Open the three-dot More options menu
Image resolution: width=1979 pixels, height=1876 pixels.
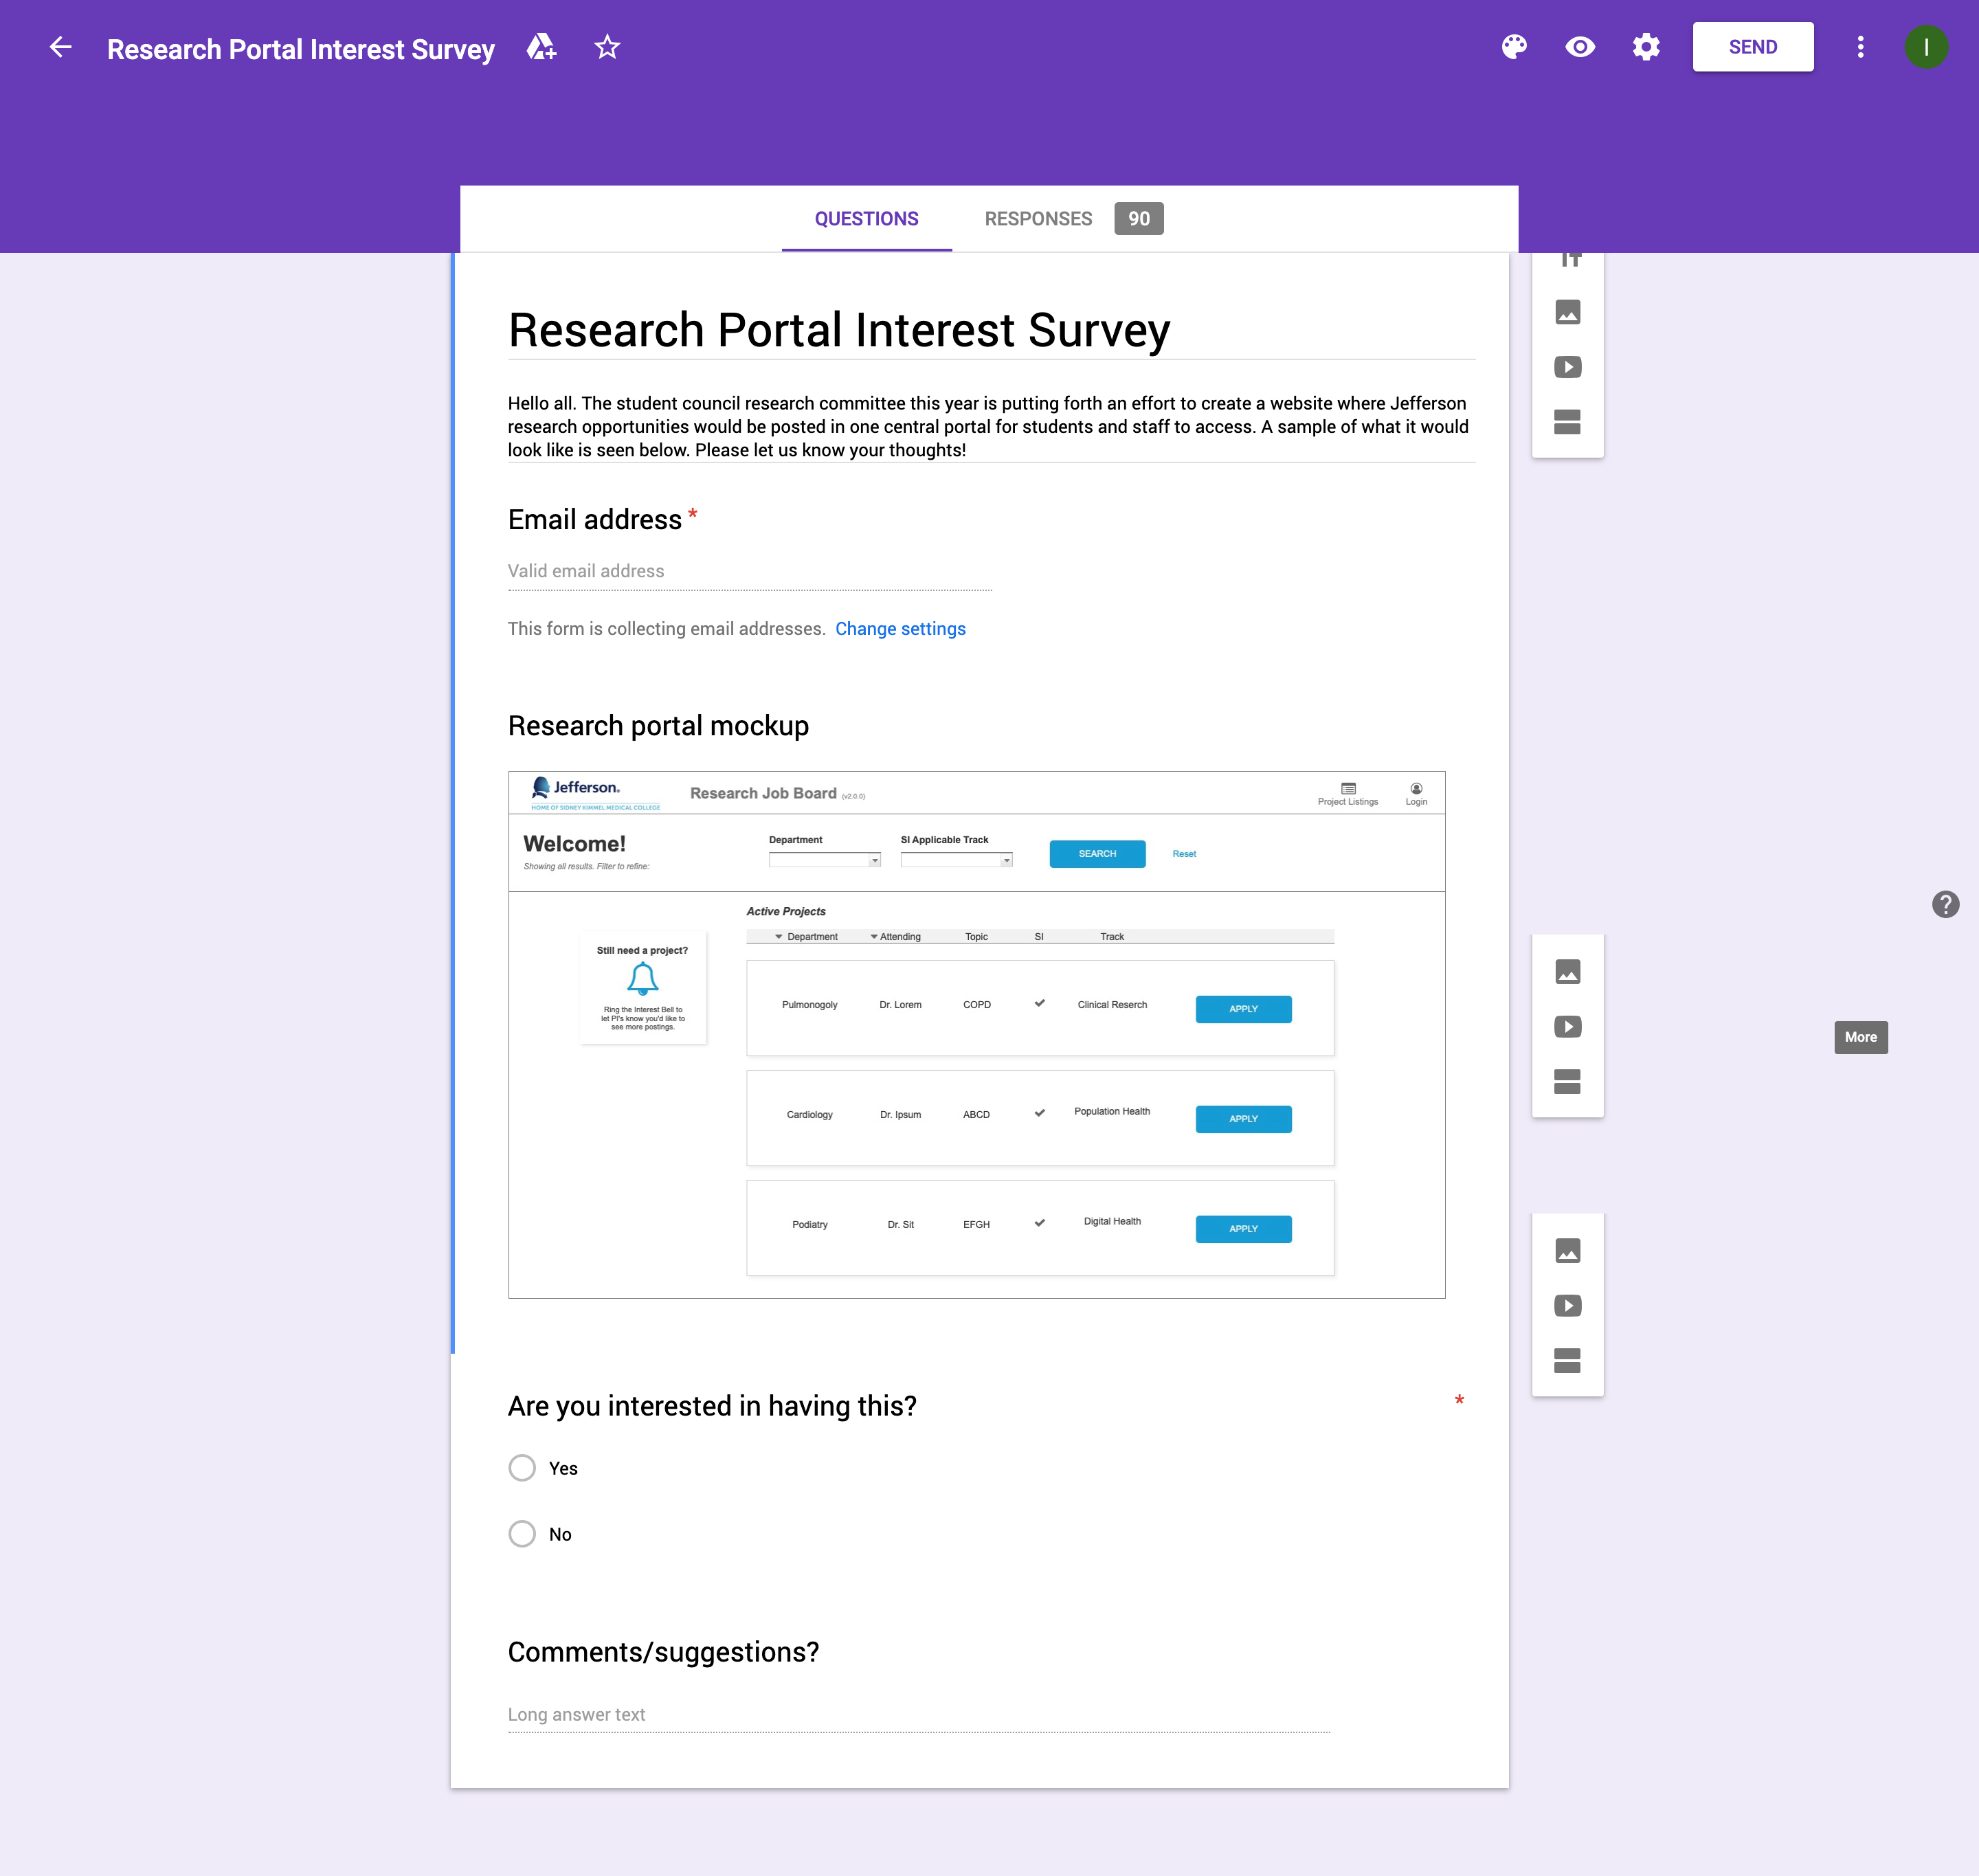[1860, 47]
